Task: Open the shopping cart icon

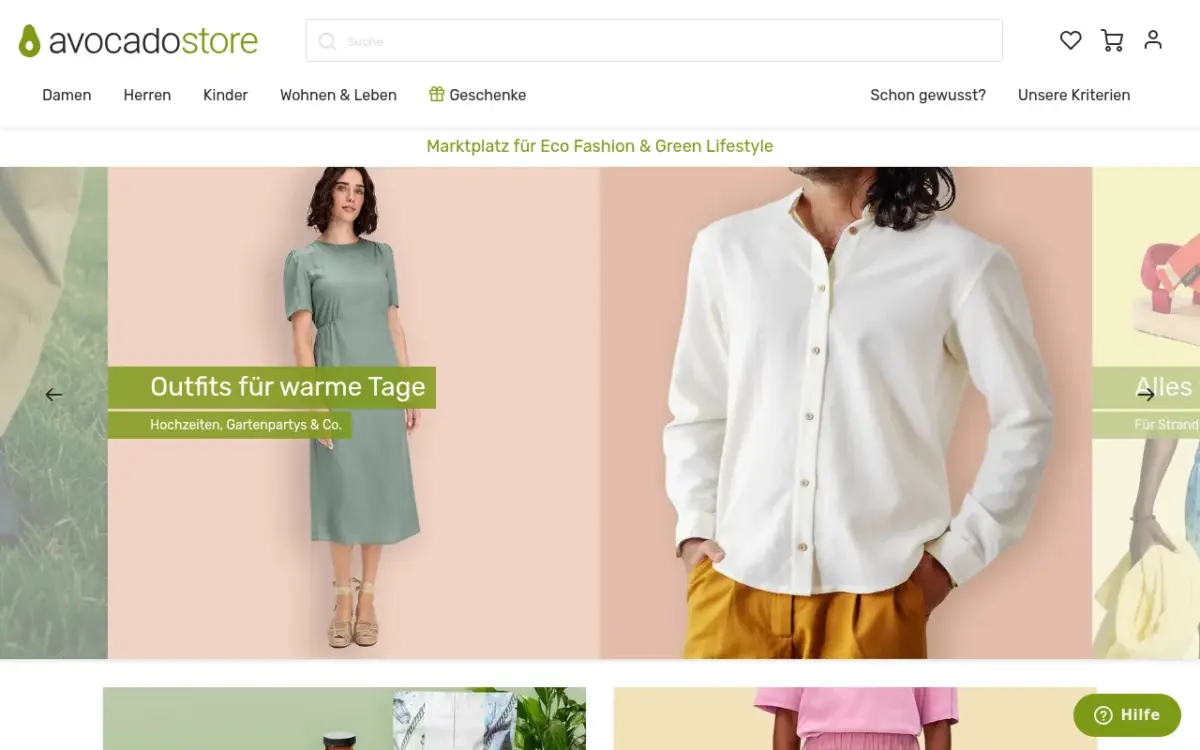Action: click(x=1112, y=40)
